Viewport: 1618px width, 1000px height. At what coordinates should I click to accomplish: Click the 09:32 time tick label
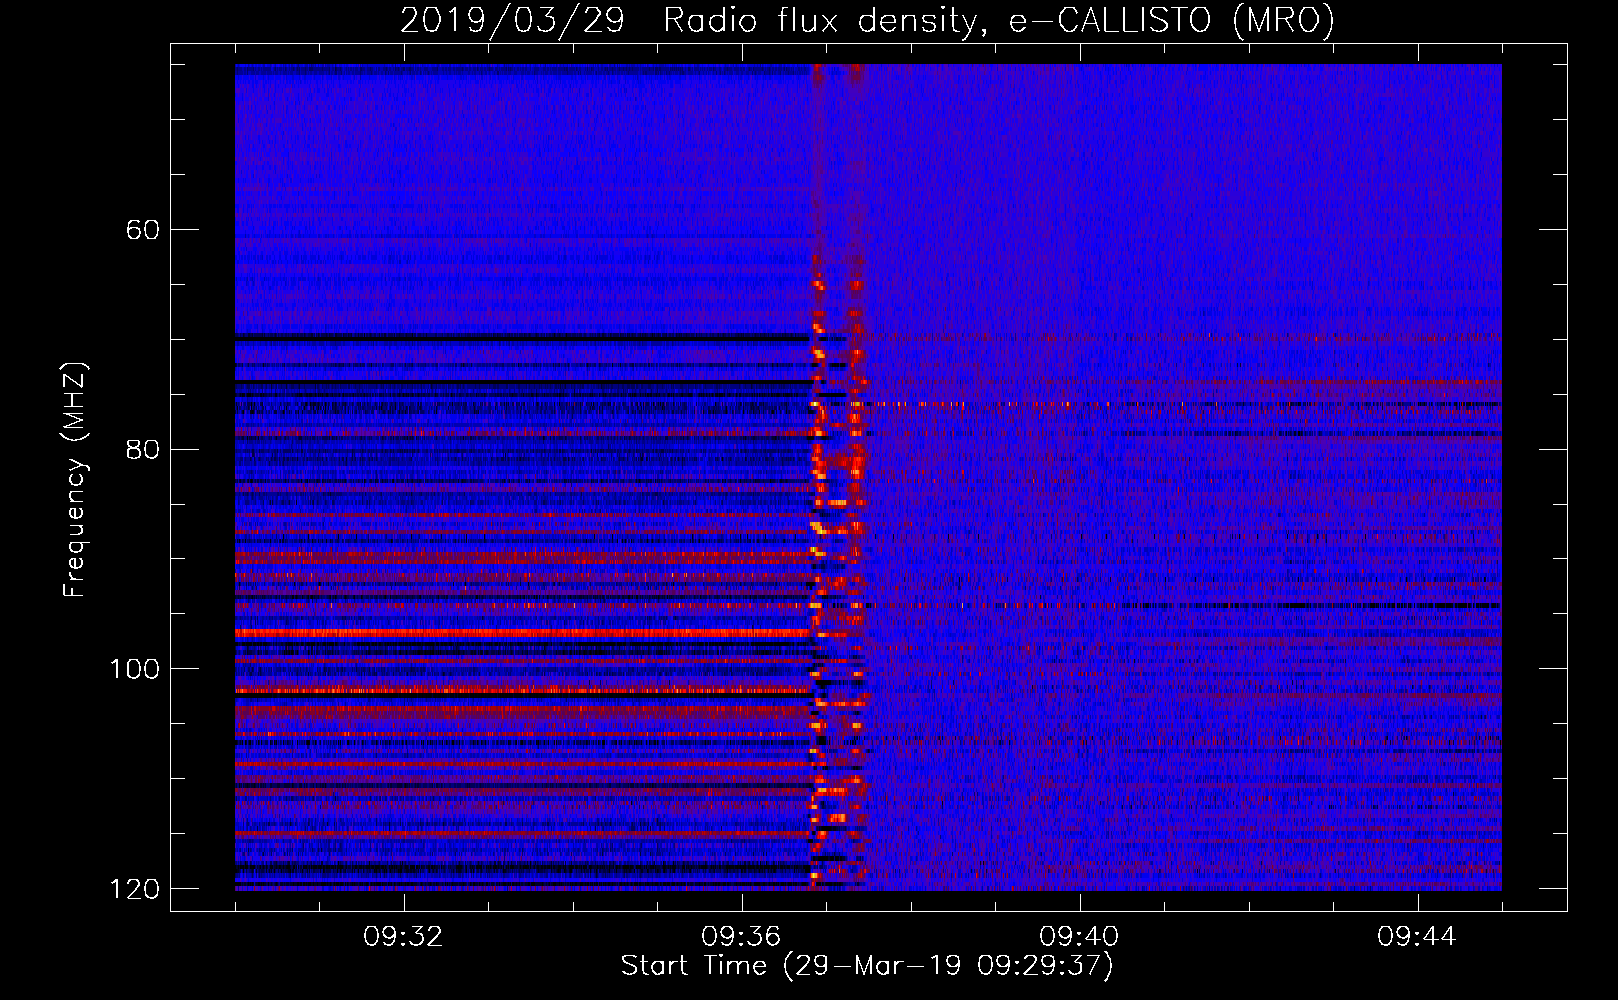403,937
